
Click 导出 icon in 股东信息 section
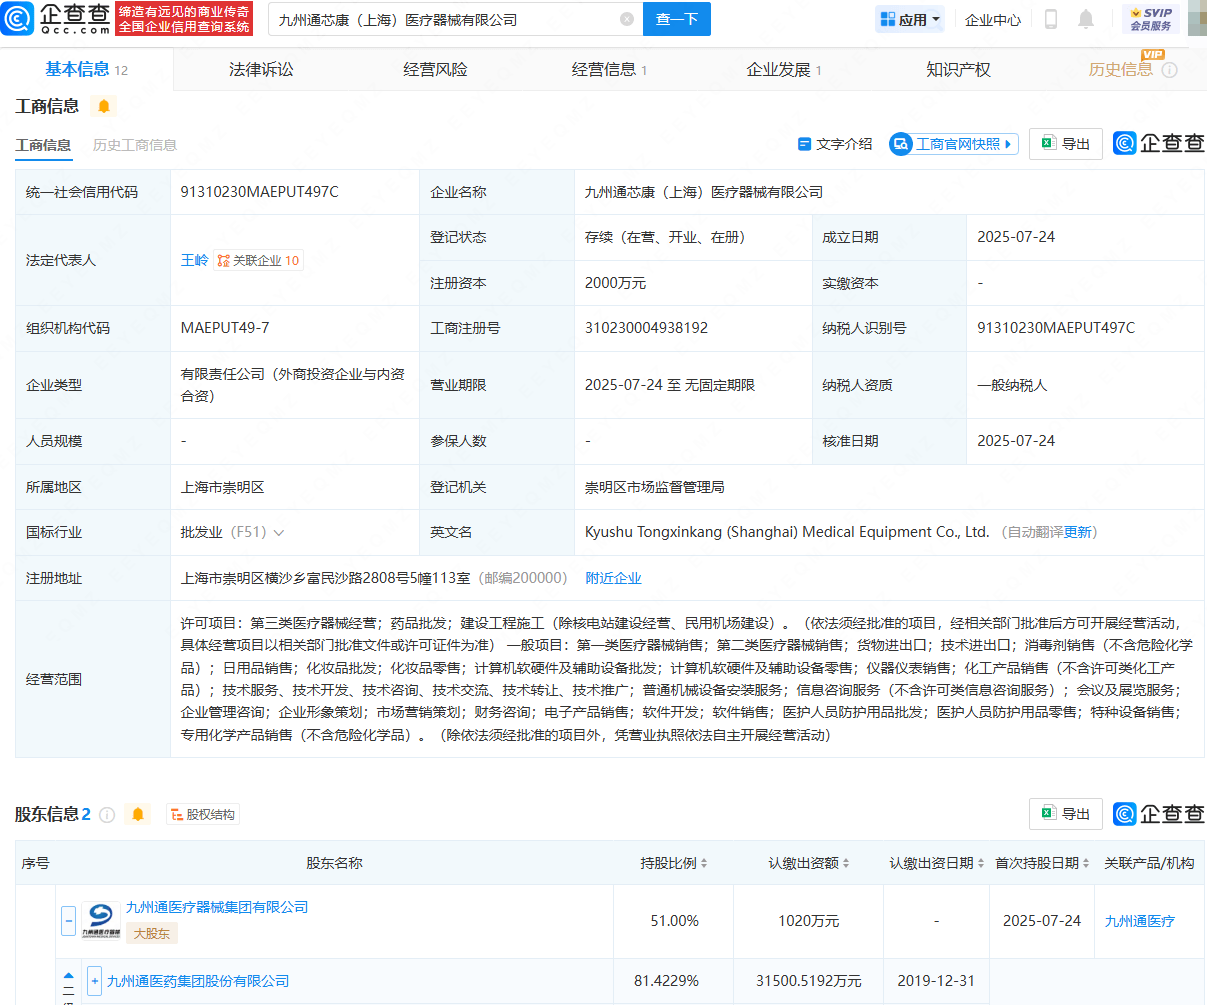(1065, 813)
